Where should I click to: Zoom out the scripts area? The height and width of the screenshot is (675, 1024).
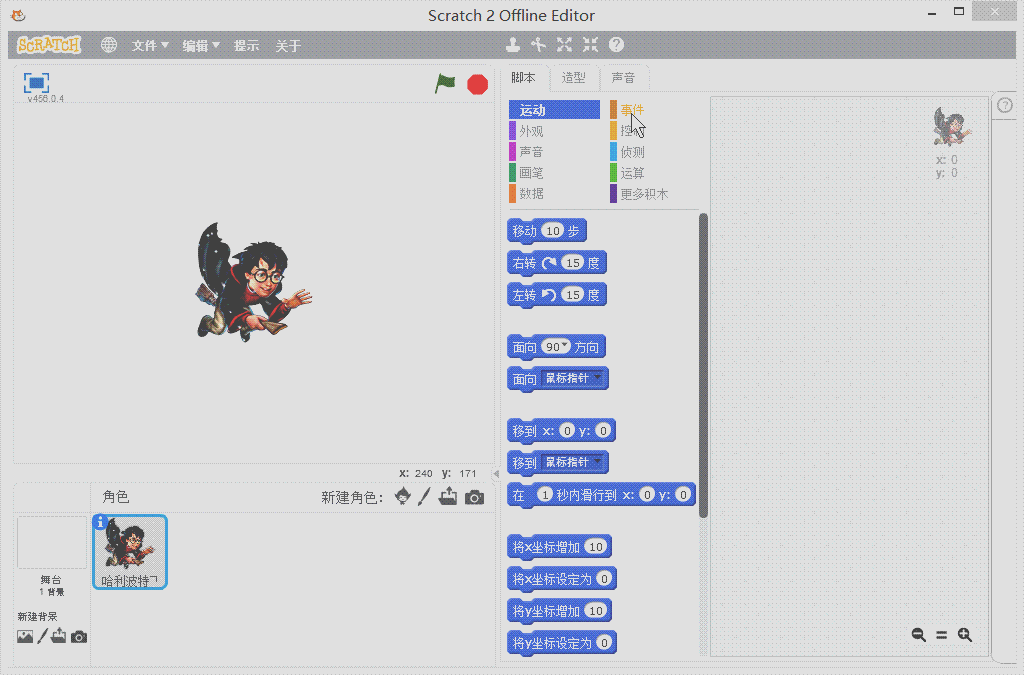918,635
